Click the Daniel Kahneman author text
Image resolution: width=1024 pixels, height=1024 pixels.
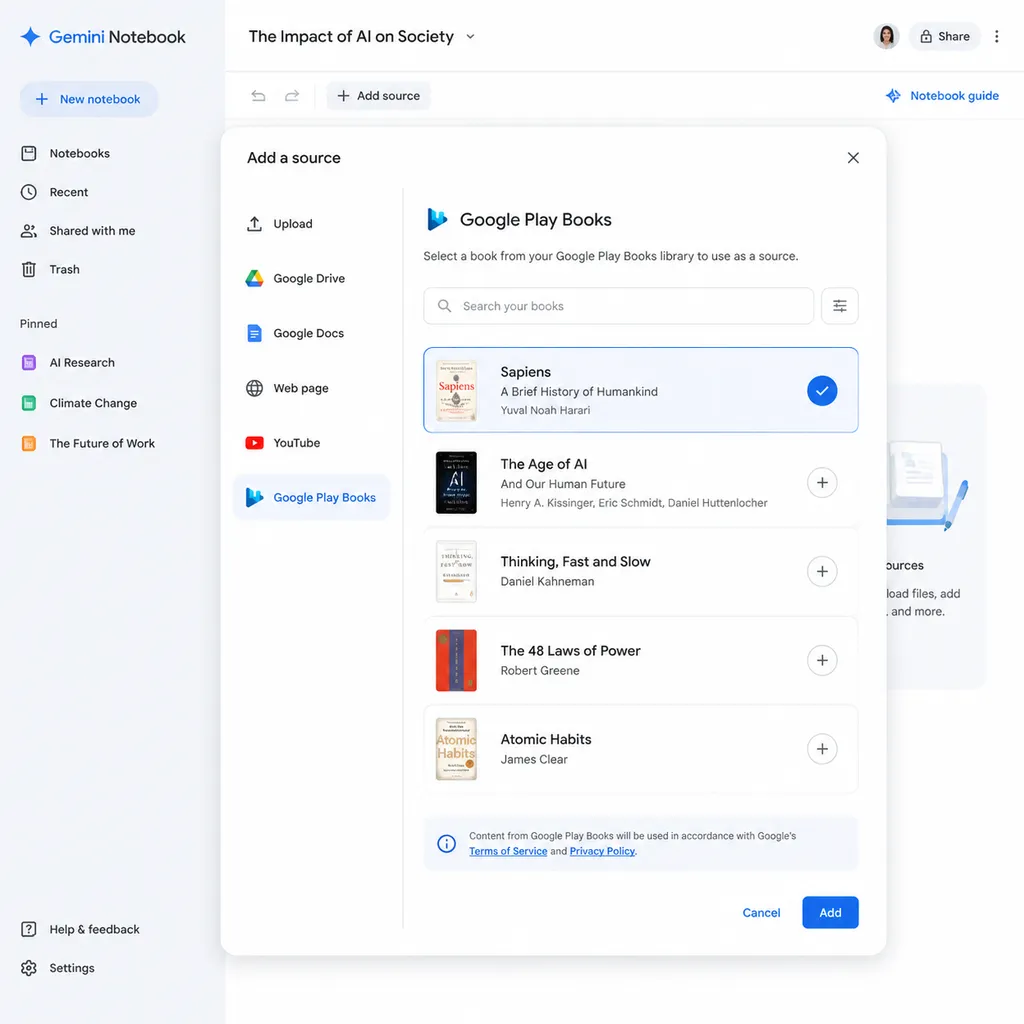point(547,581)
